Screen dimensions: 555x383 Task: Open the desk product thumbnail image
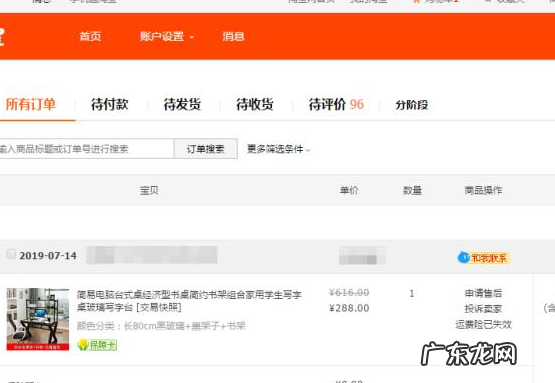tap(38, 319)
